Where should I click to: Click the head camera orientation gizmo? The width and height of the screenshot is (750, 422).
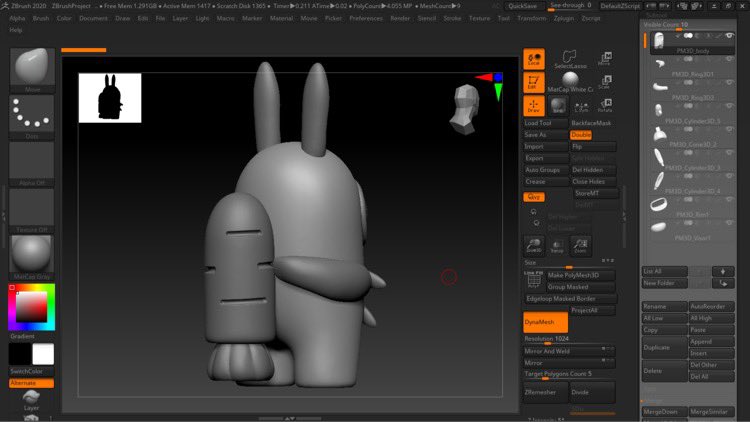tap(464, 109)
